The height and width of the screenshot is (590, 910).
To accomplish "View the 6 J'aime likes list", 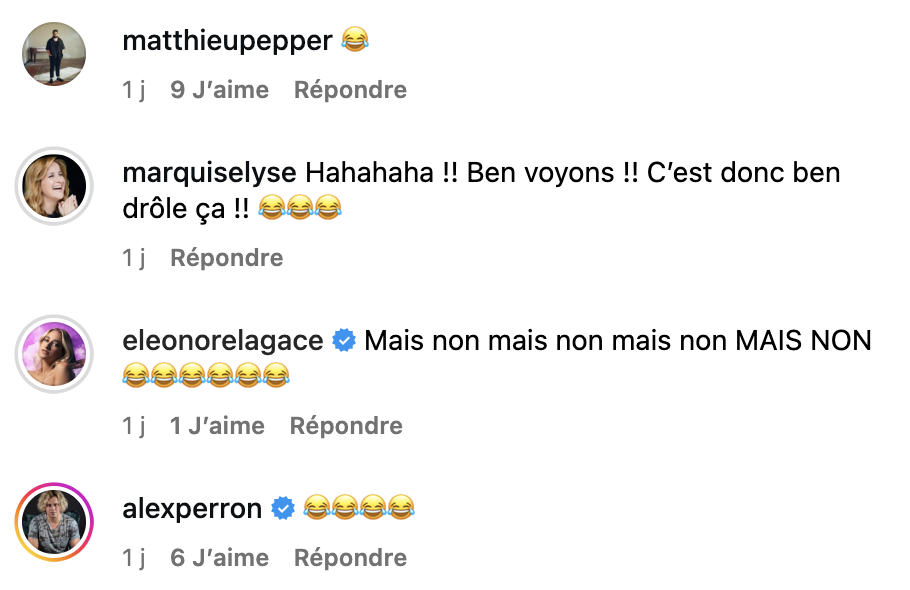I will point(220,558).
